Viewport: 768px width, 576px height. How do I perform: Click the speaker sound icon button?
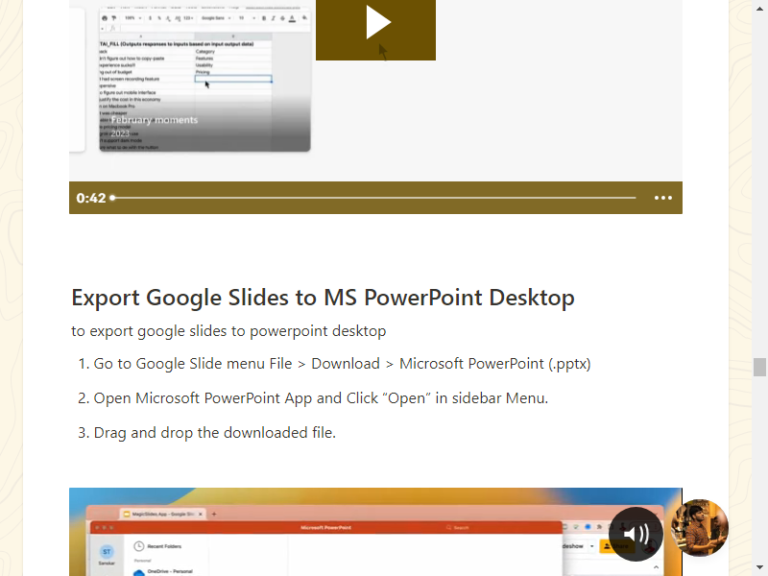click(636, 534)
